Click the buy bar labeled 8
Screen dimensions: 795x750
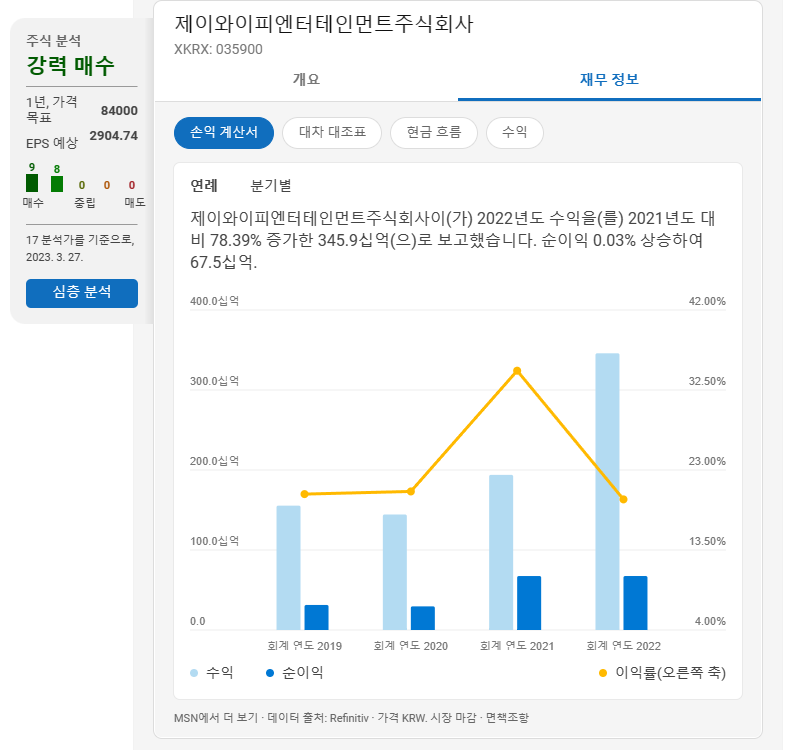tap(57, 184)
